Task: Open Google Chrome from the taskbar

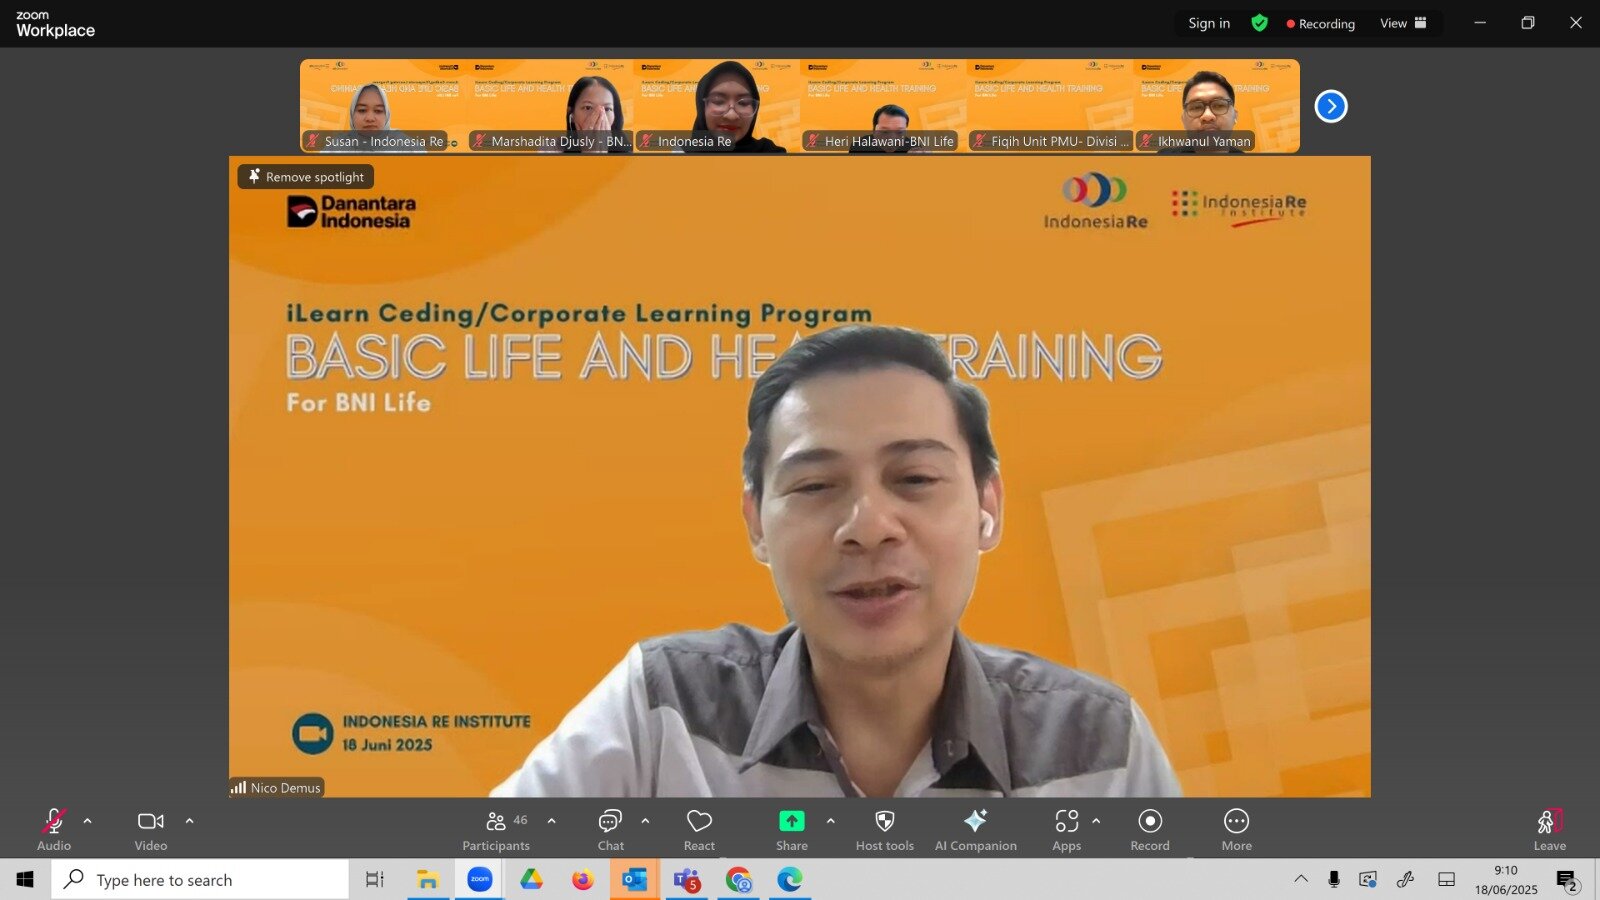Action: tap(739, 880)
